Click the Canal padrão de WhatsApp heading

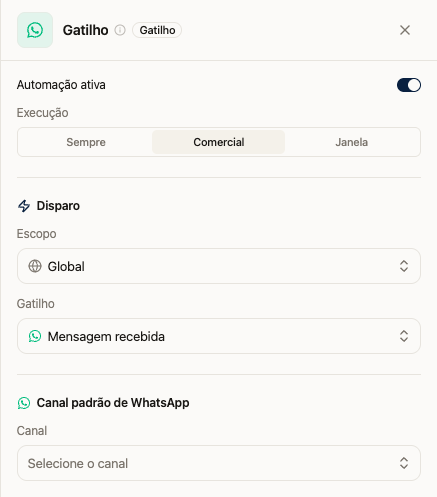113,403
